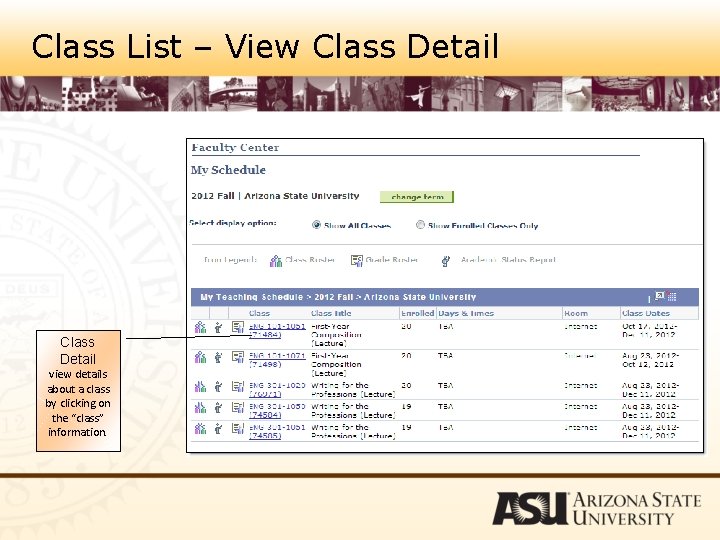The image size is (720, 540).
Task: Click the Room column header
Action: pos(576,313)
